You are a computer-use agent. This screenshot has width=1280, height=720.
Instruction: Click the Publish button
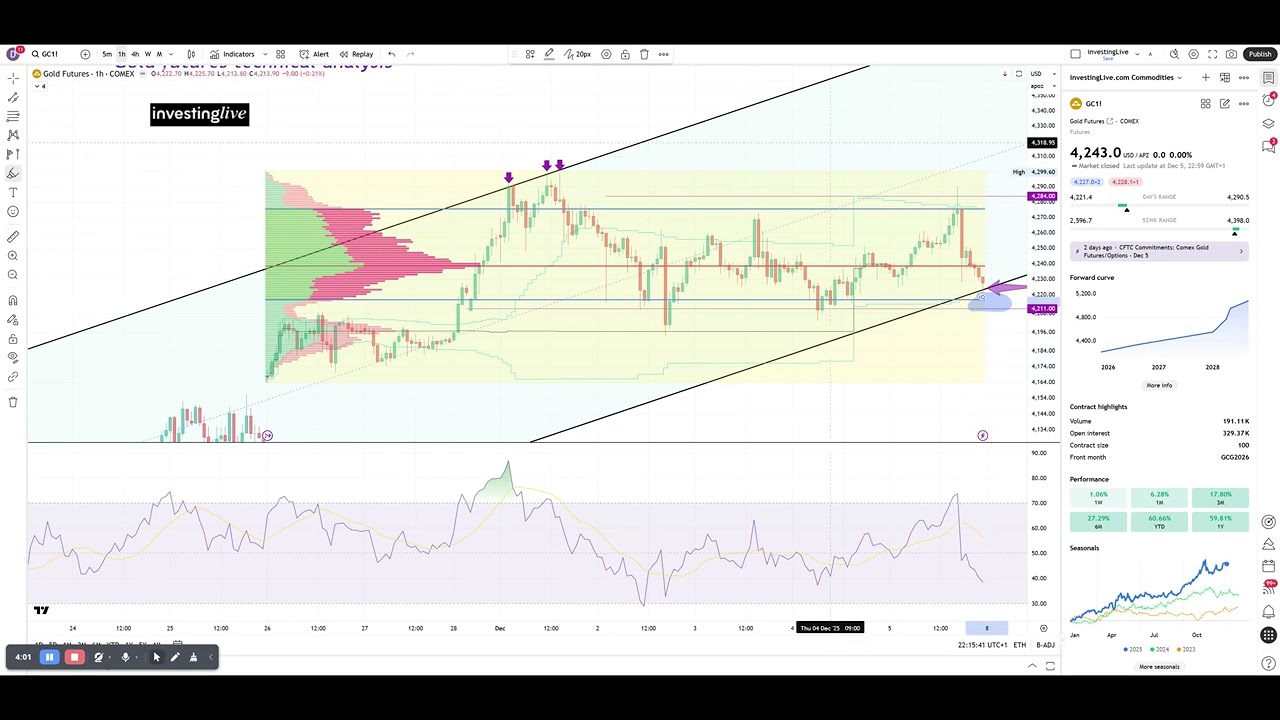click(1260, 54)
